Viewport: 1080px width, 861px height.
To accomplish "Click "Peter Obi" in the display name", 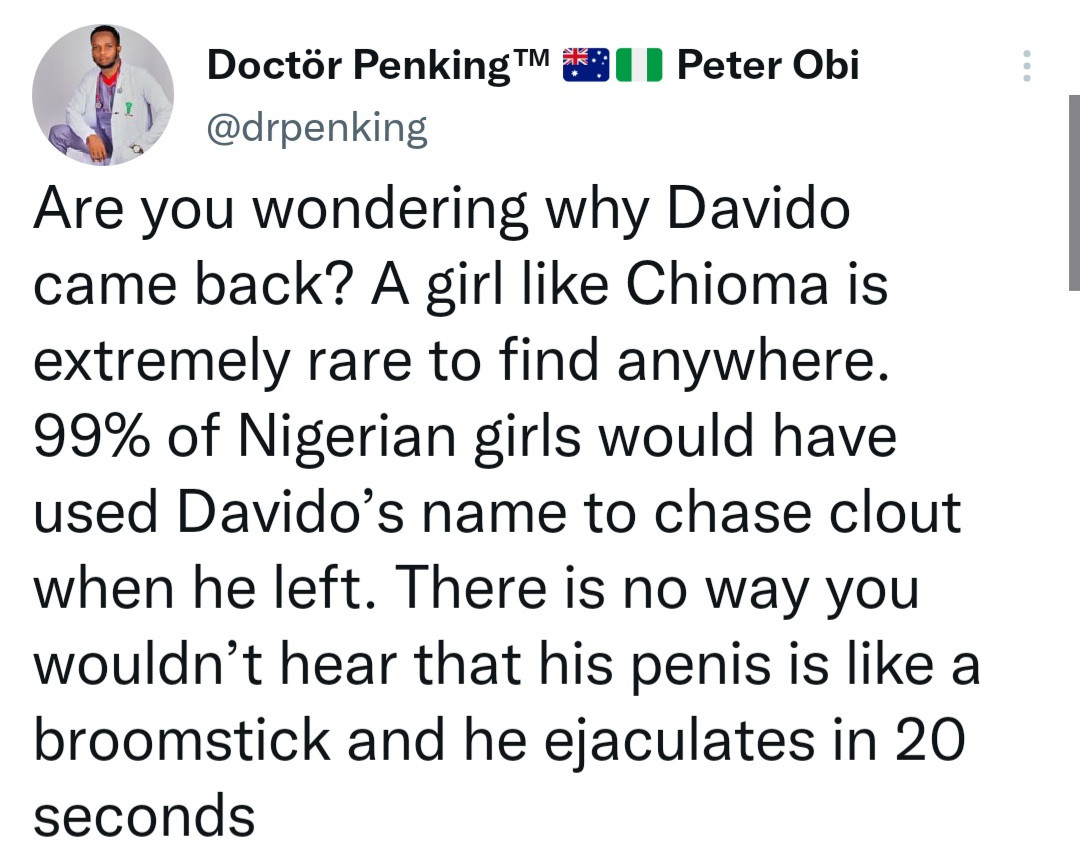I will (767, 66).
